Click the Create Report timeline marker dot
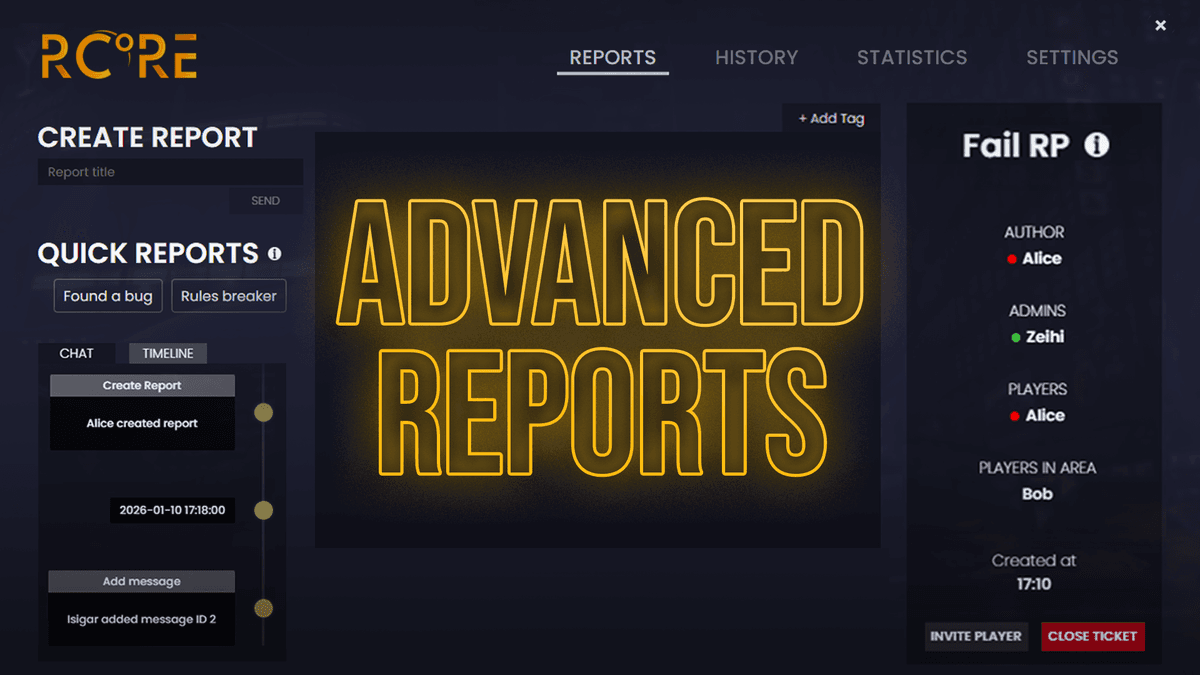This screenshot has width=1200, height=675. coord(263,412)
